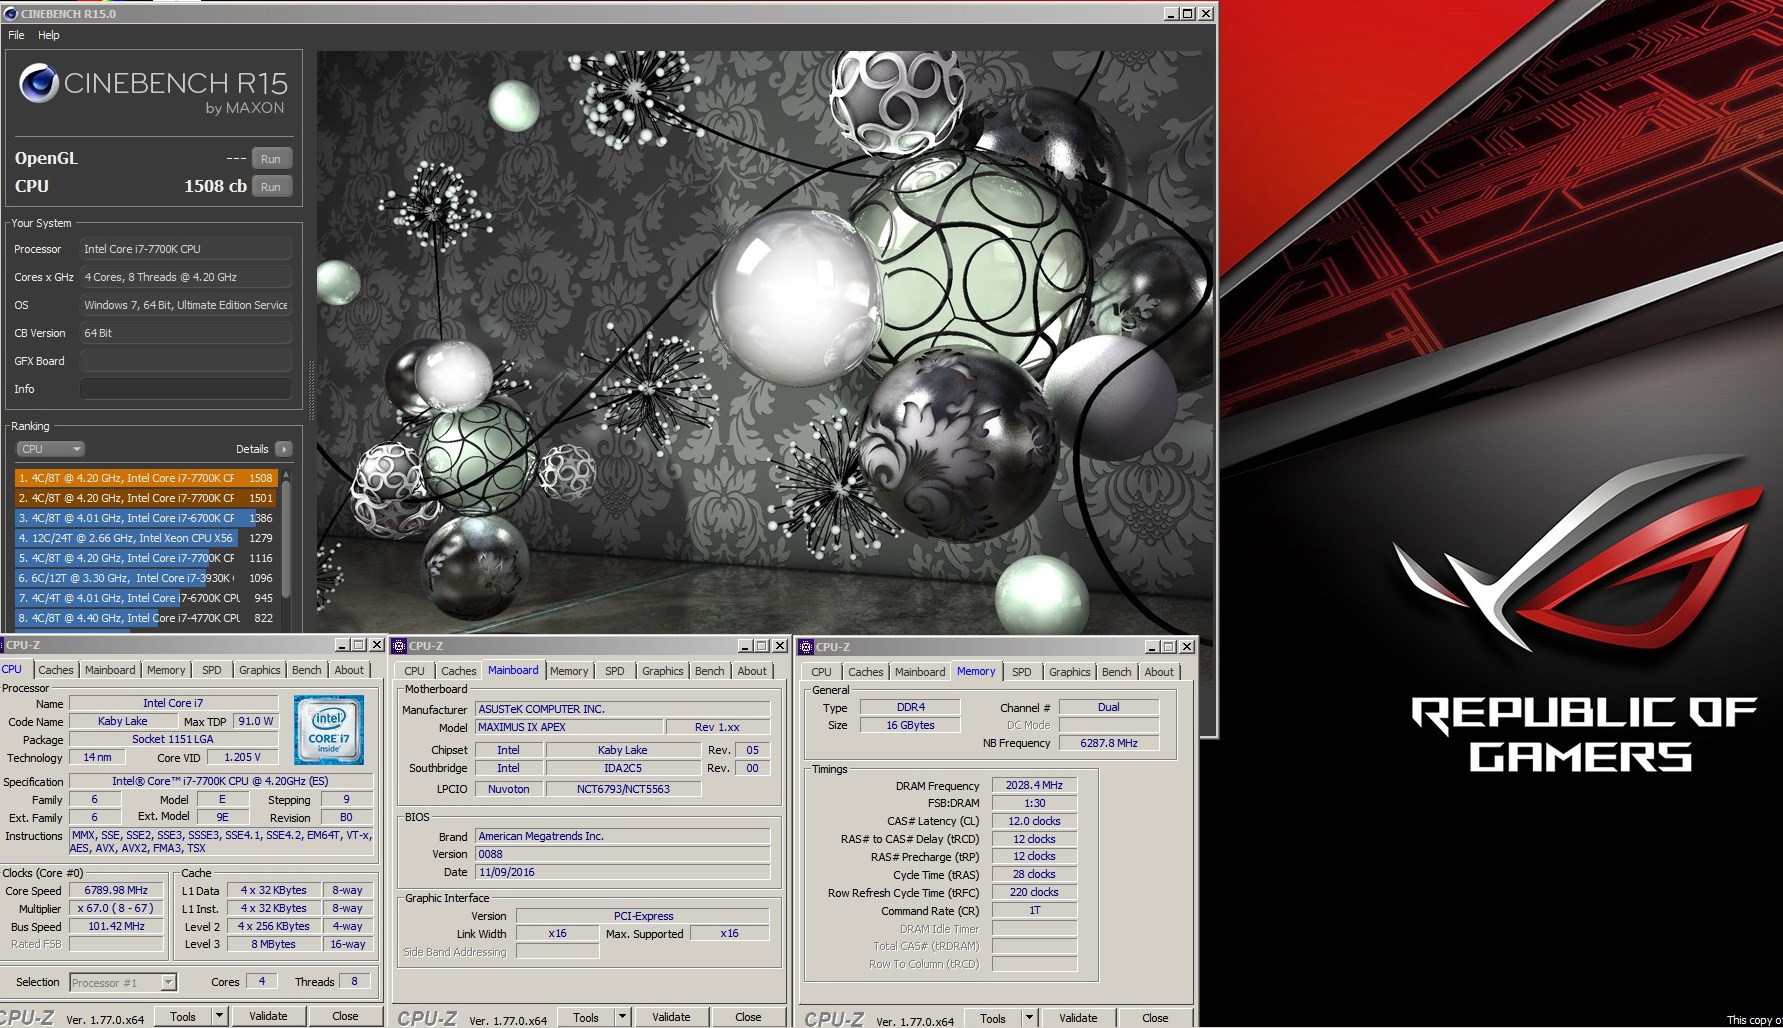Expand Tools dropdown arrow in Memory CPU-Z window

click(1029, 1018)
